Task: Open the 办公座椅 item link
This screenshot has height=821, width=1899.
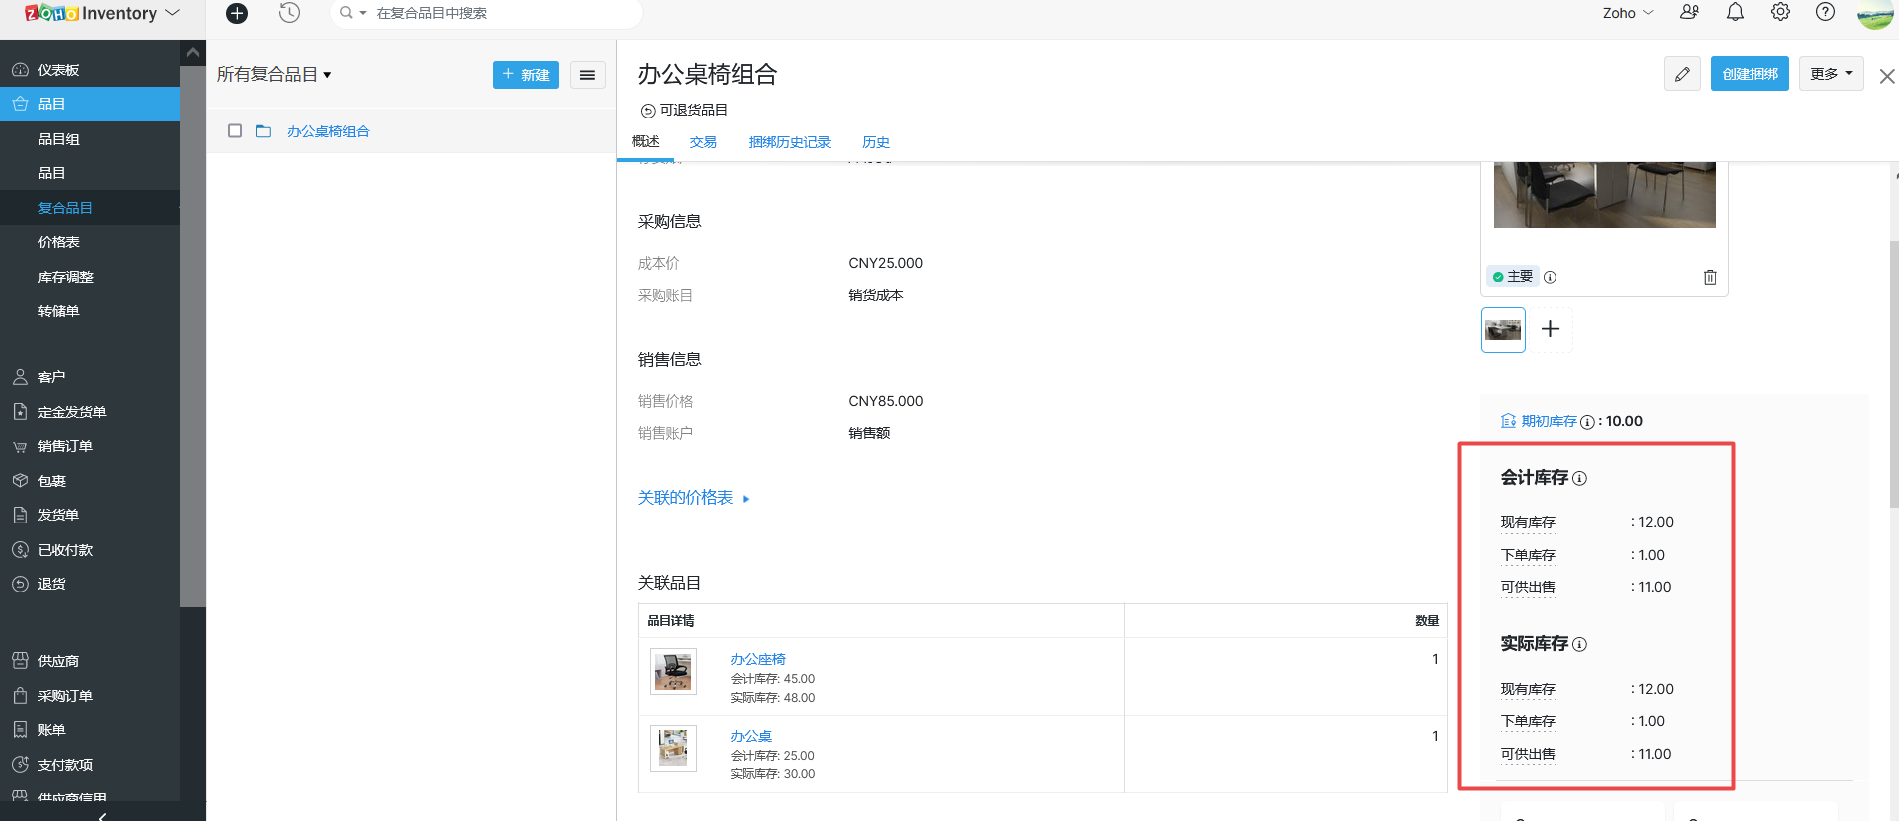Action: [x=757, y=659]
